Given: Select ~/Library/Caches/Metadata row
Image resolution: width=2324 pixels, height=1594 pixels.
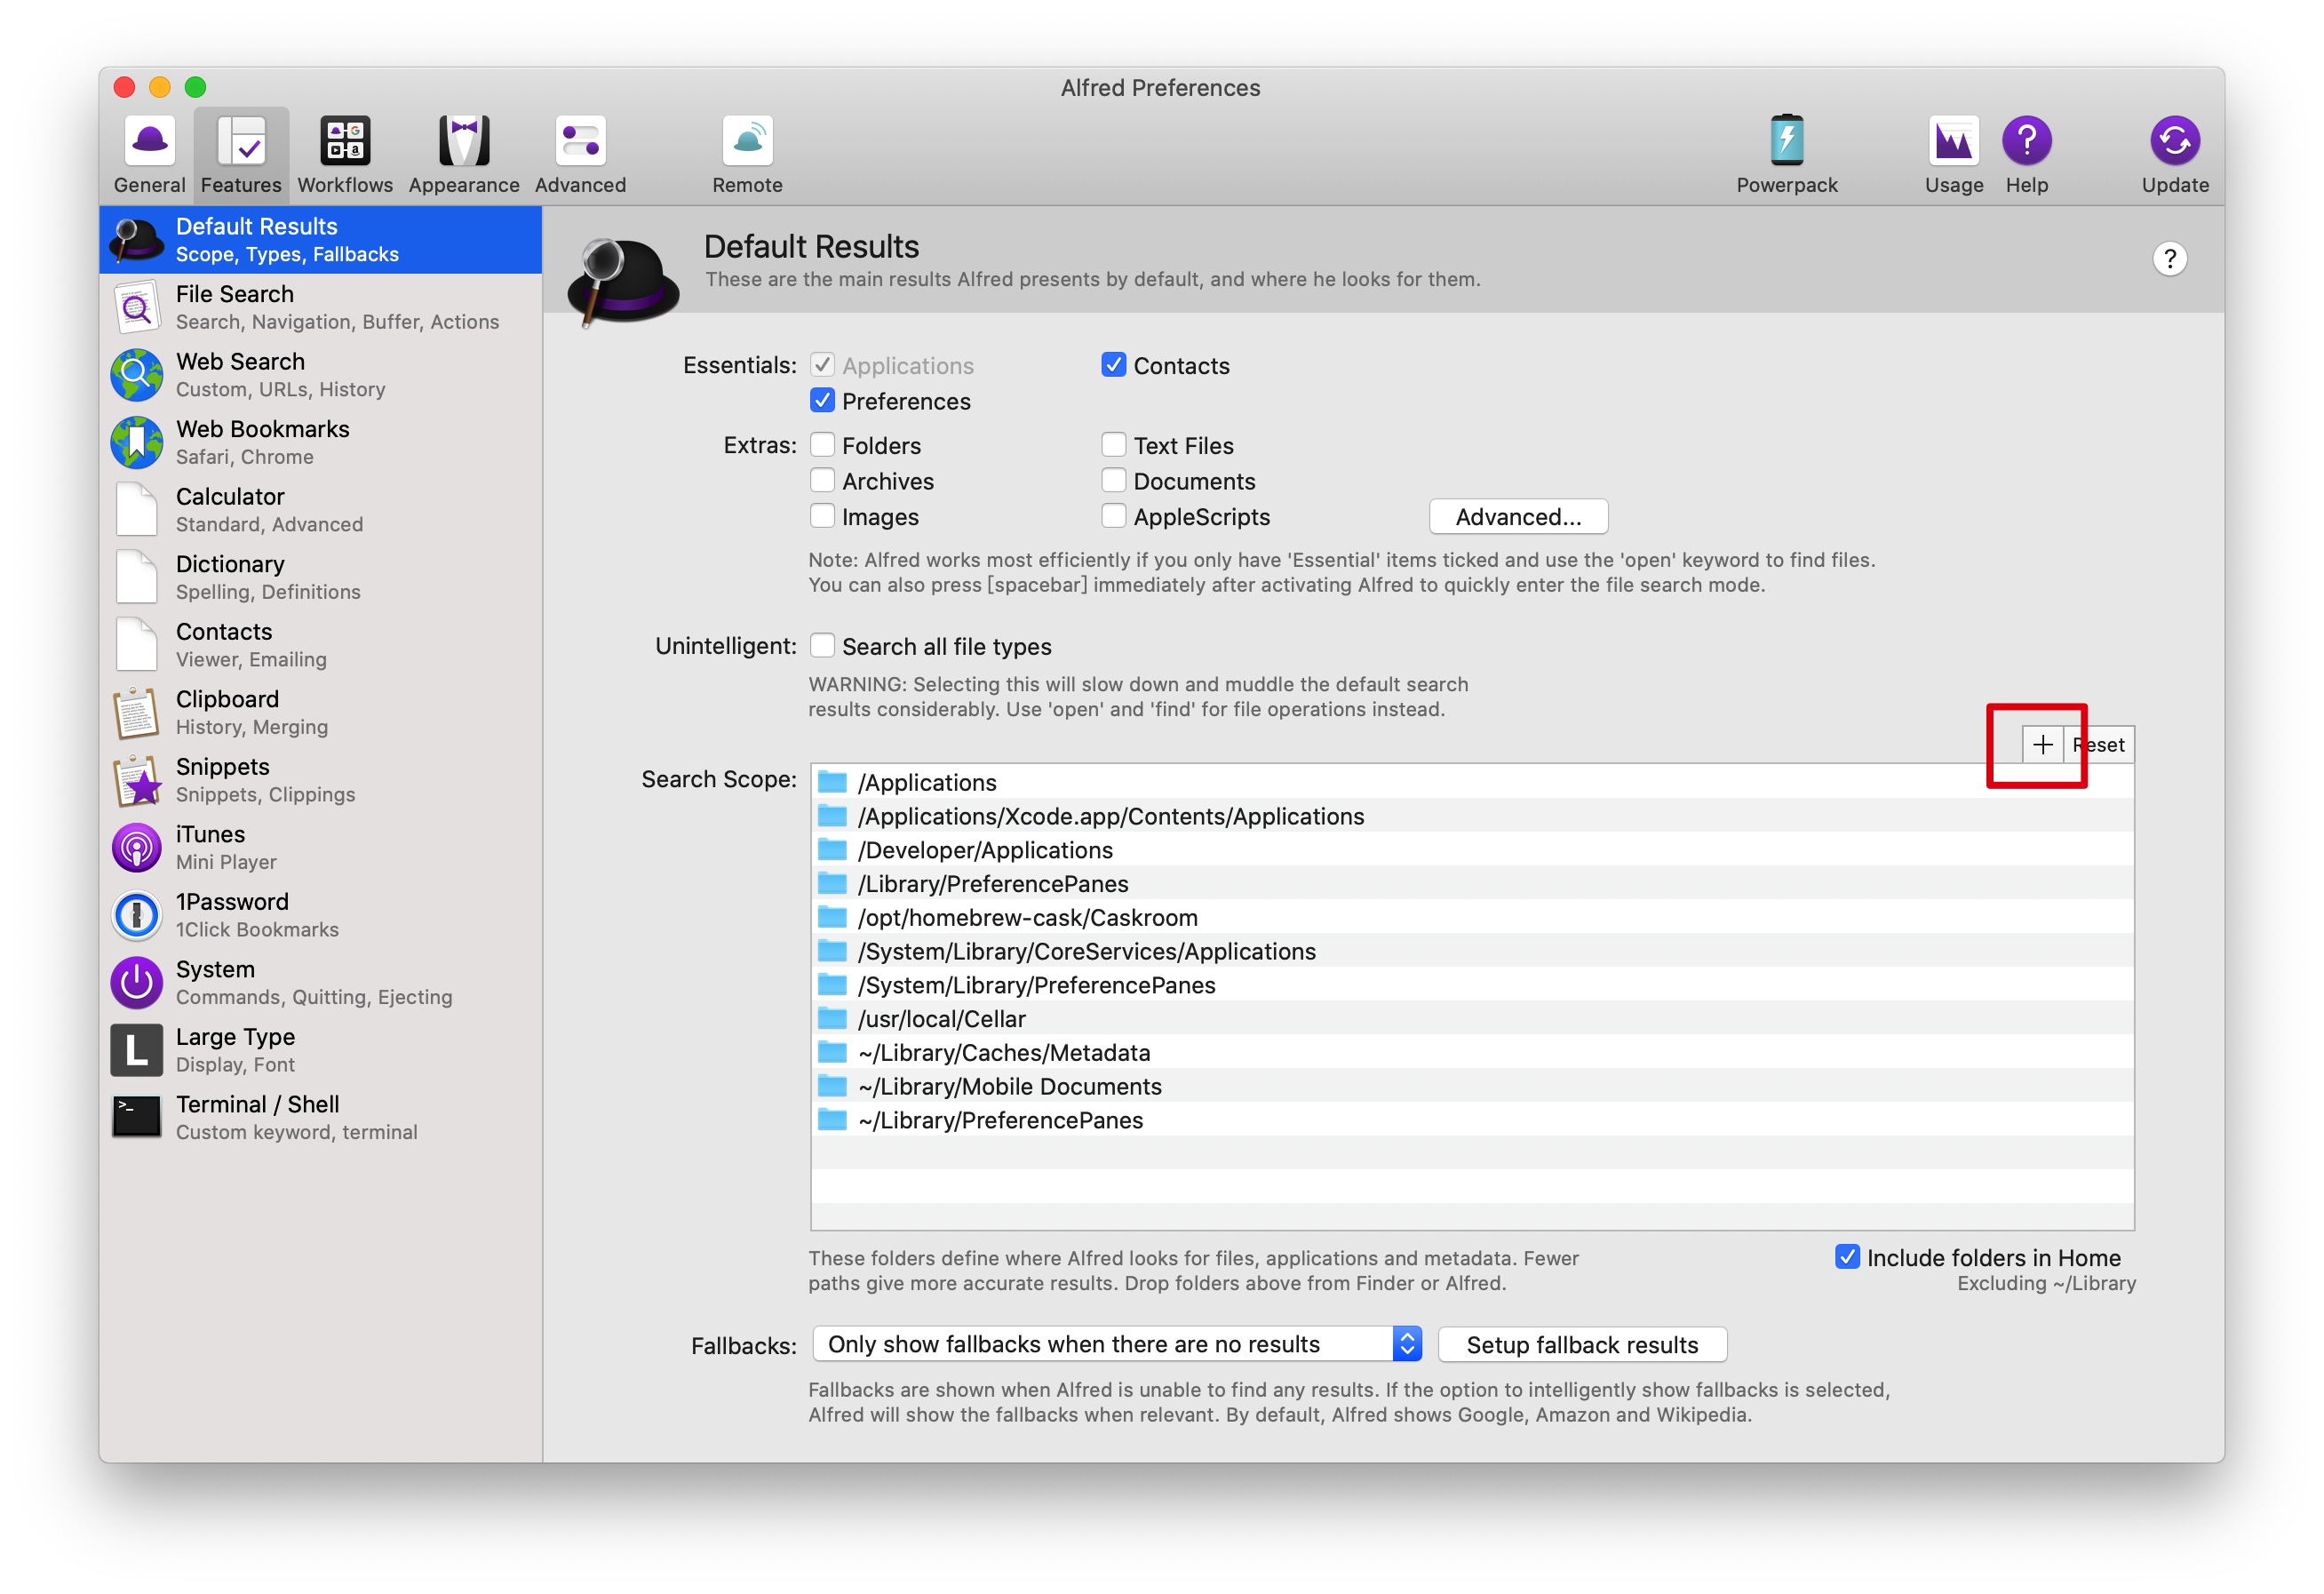Looking at the screenshot, I should tap(1472, 1052).
